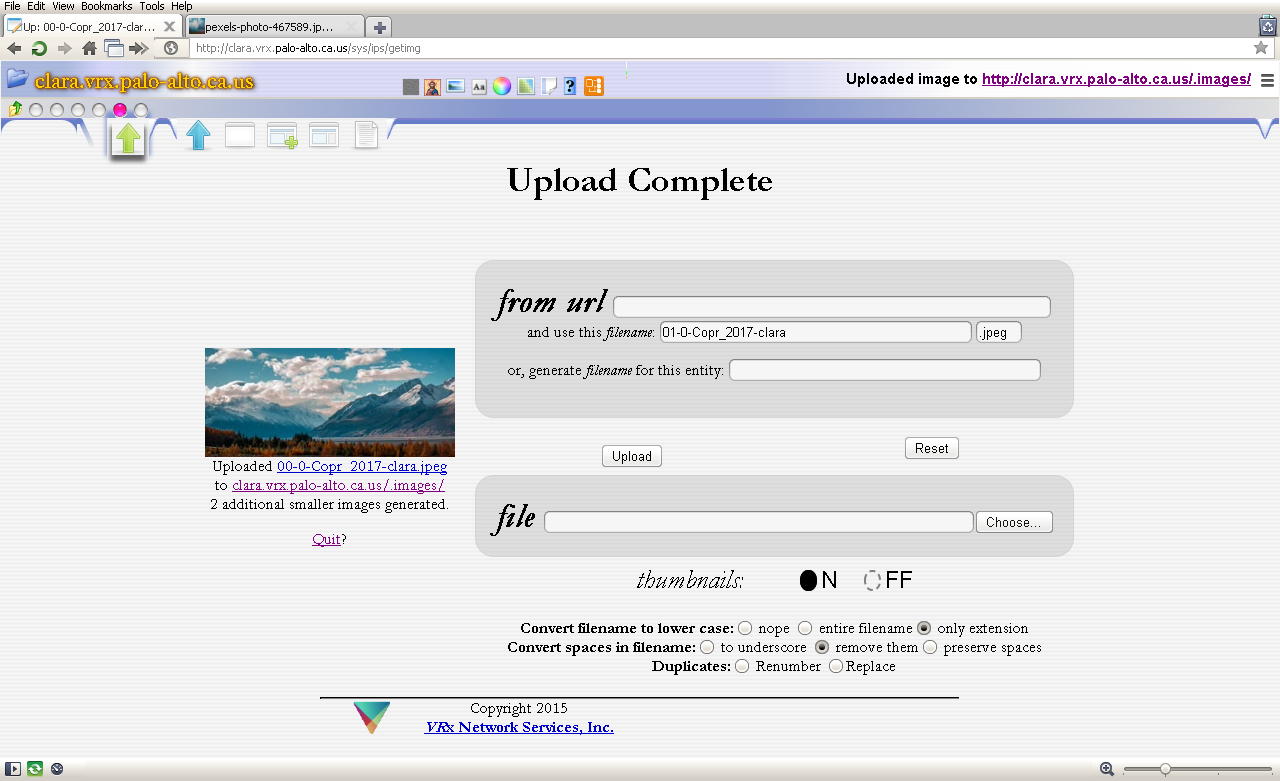This screenshot has height=781, width=1280.
Task: Click the window-with-plus icon
Action: coord(282,136)
